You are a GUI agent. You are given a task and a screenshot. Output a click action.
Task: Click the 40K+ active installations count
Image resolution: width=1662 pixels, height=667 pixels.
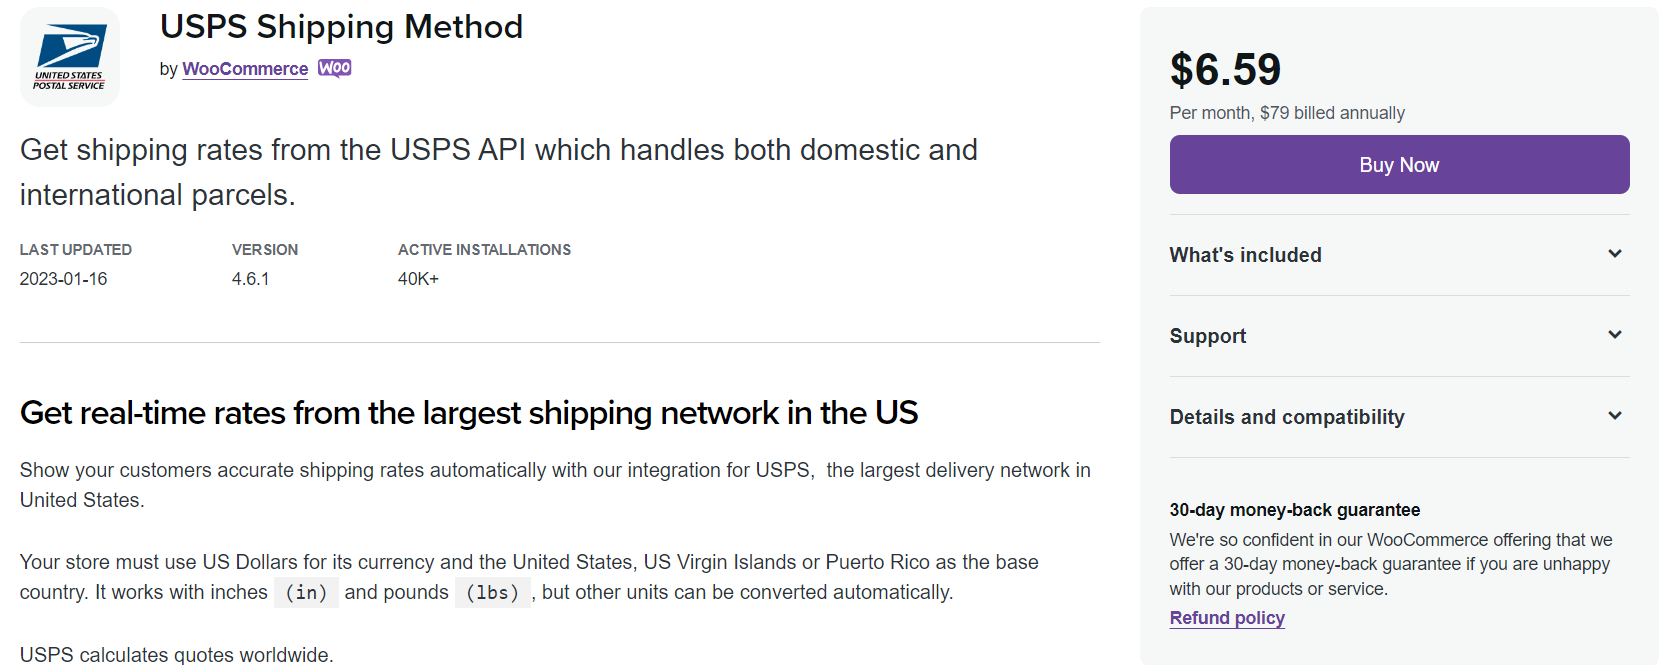(x=418, y=278)
